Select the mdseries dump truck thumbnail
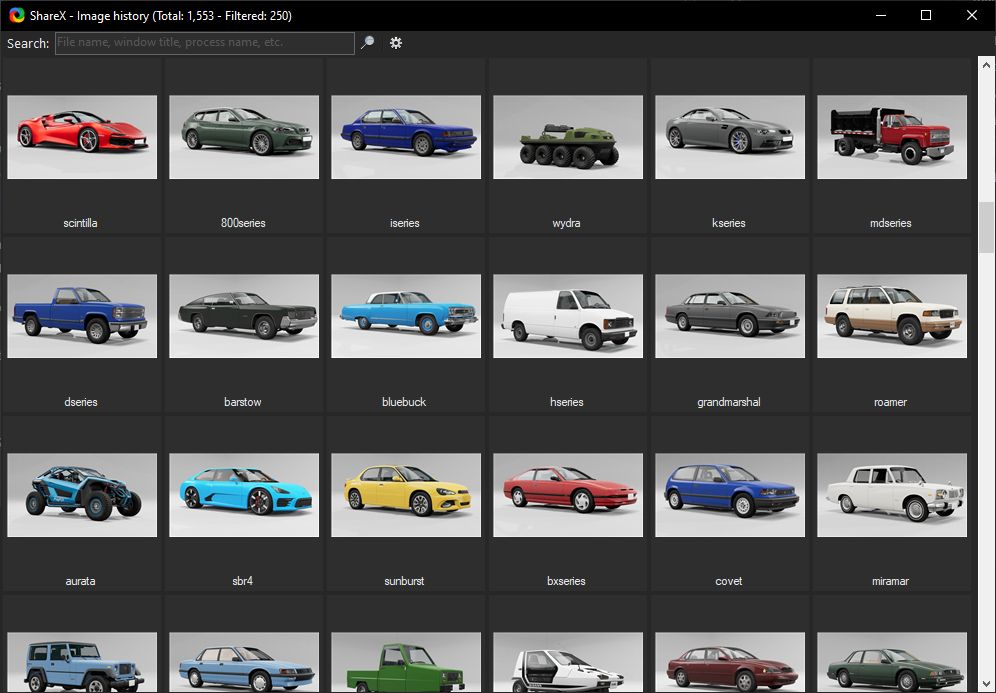Screen dimensions: 996x693 coord(892,137)
